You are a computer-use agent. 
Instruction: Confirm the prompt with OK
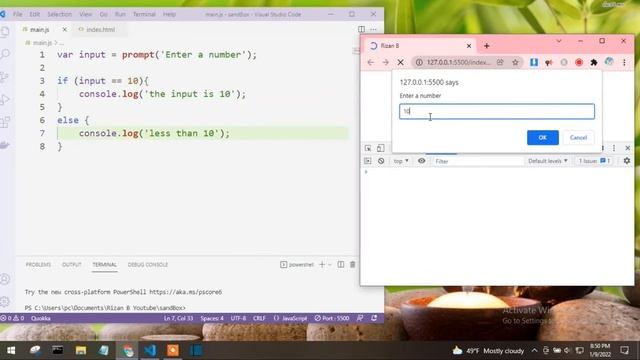coord(542,138)
